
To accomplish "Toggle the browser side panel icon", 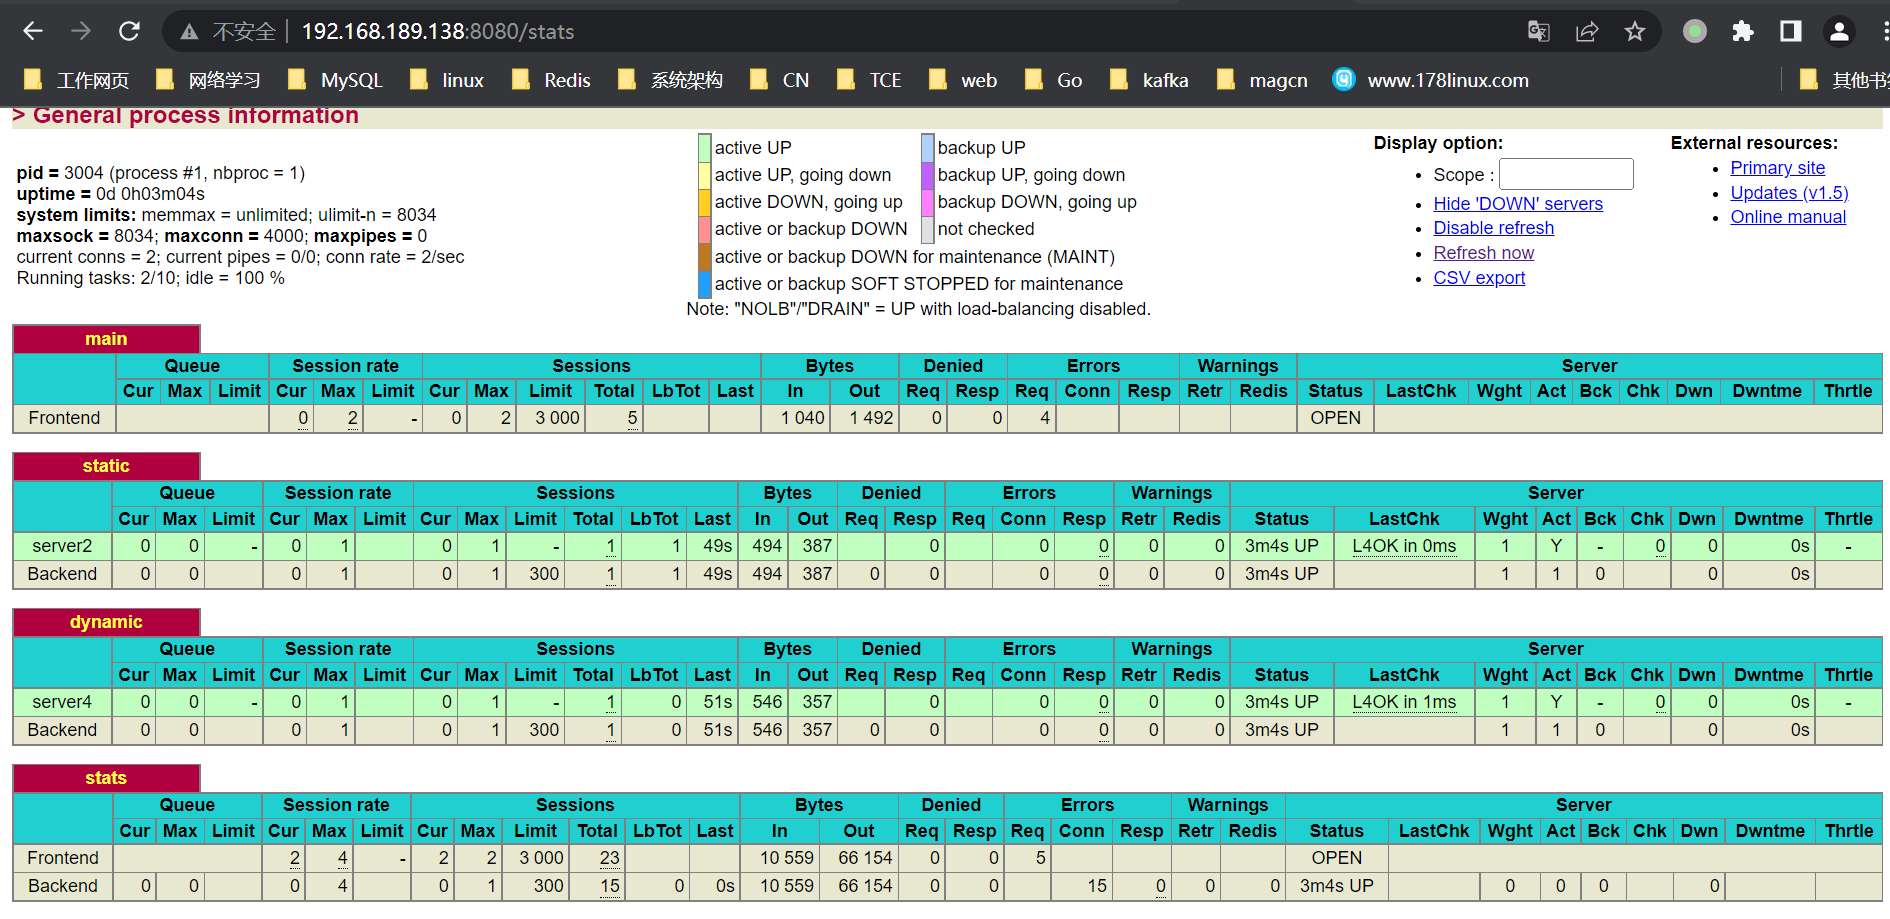I will click(x=1791, y=31).
